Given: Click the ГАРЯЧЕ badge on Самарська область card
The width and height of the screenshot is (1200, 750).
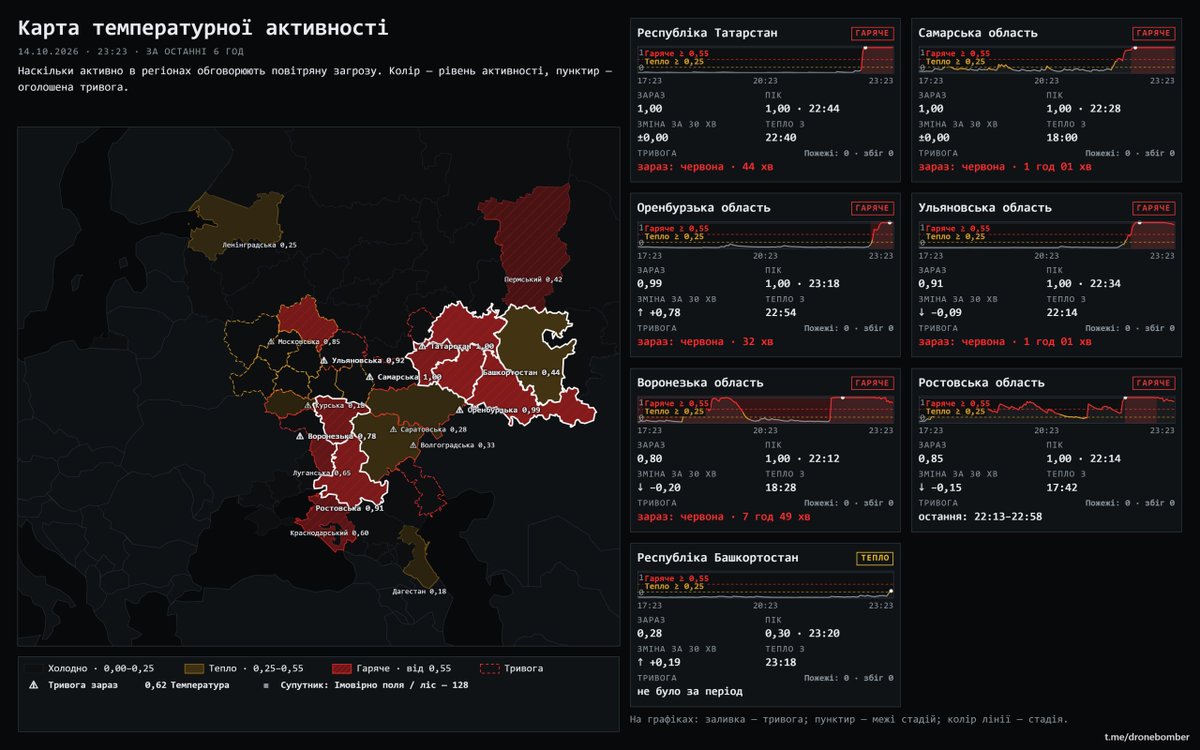Looking at the screenshot, I should click(1154, 33).
